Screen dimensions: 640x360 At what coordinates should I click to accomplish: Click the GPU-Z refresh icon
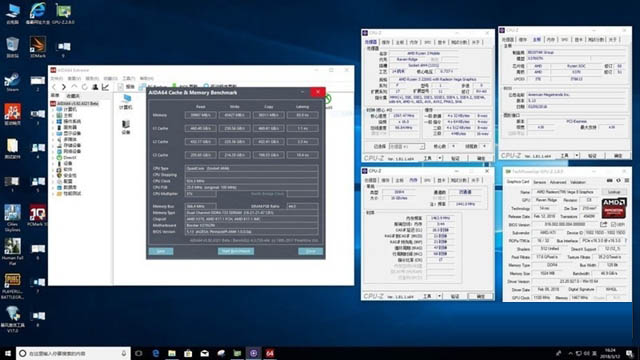tap(618, 180)
